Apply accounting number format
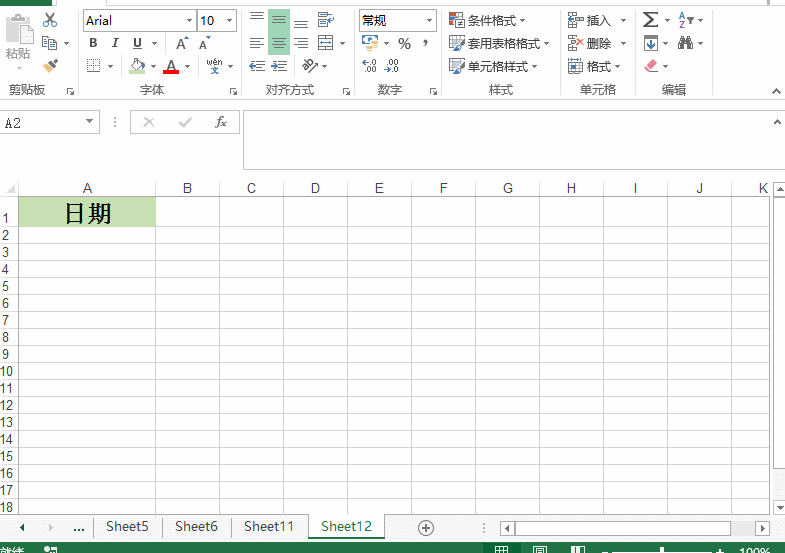The width and height of the screenshot is (785, 553). click(x=370, y=43)
